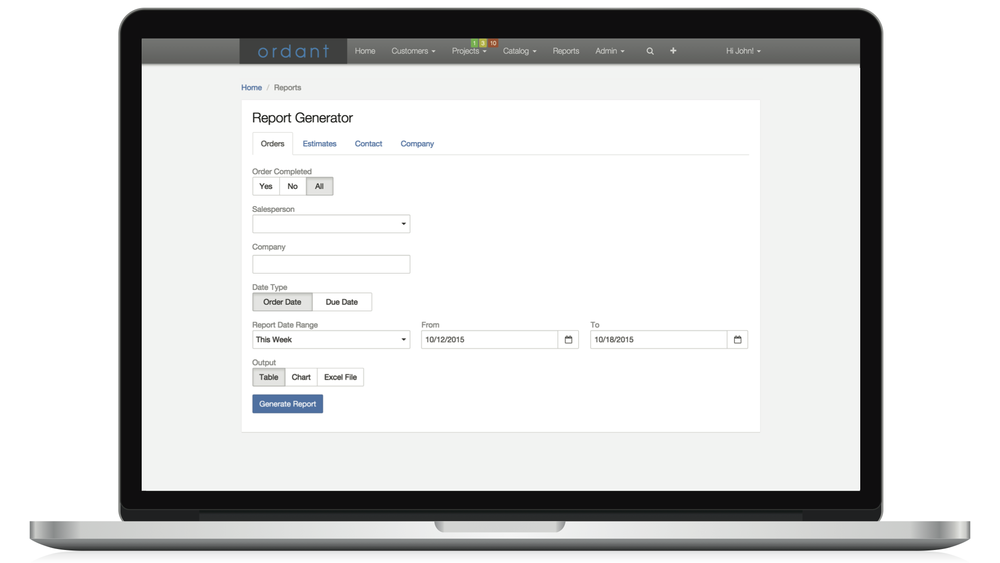The image size is (1000, 563).
Task: Click into the Company text field
Action: [331, 265]
